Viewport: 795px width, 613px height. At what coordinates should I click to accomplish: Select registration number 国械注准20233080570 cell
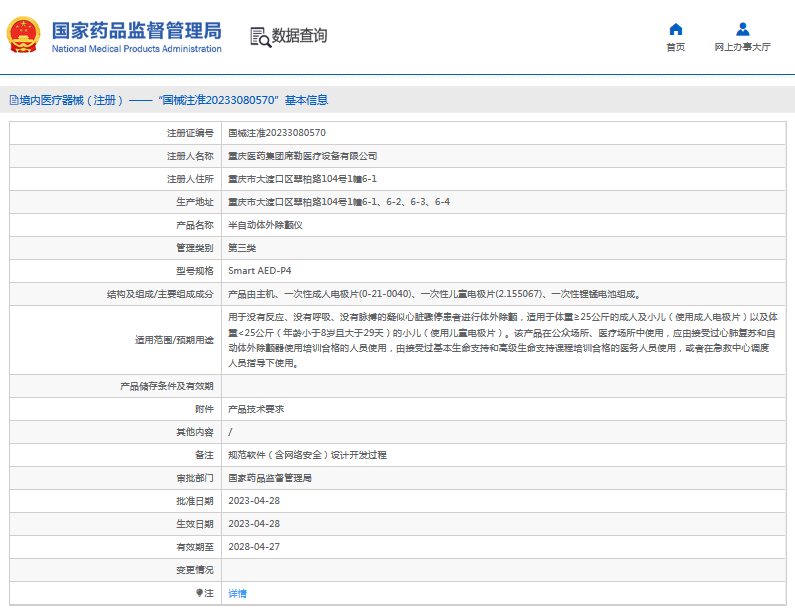click(277, 133)
